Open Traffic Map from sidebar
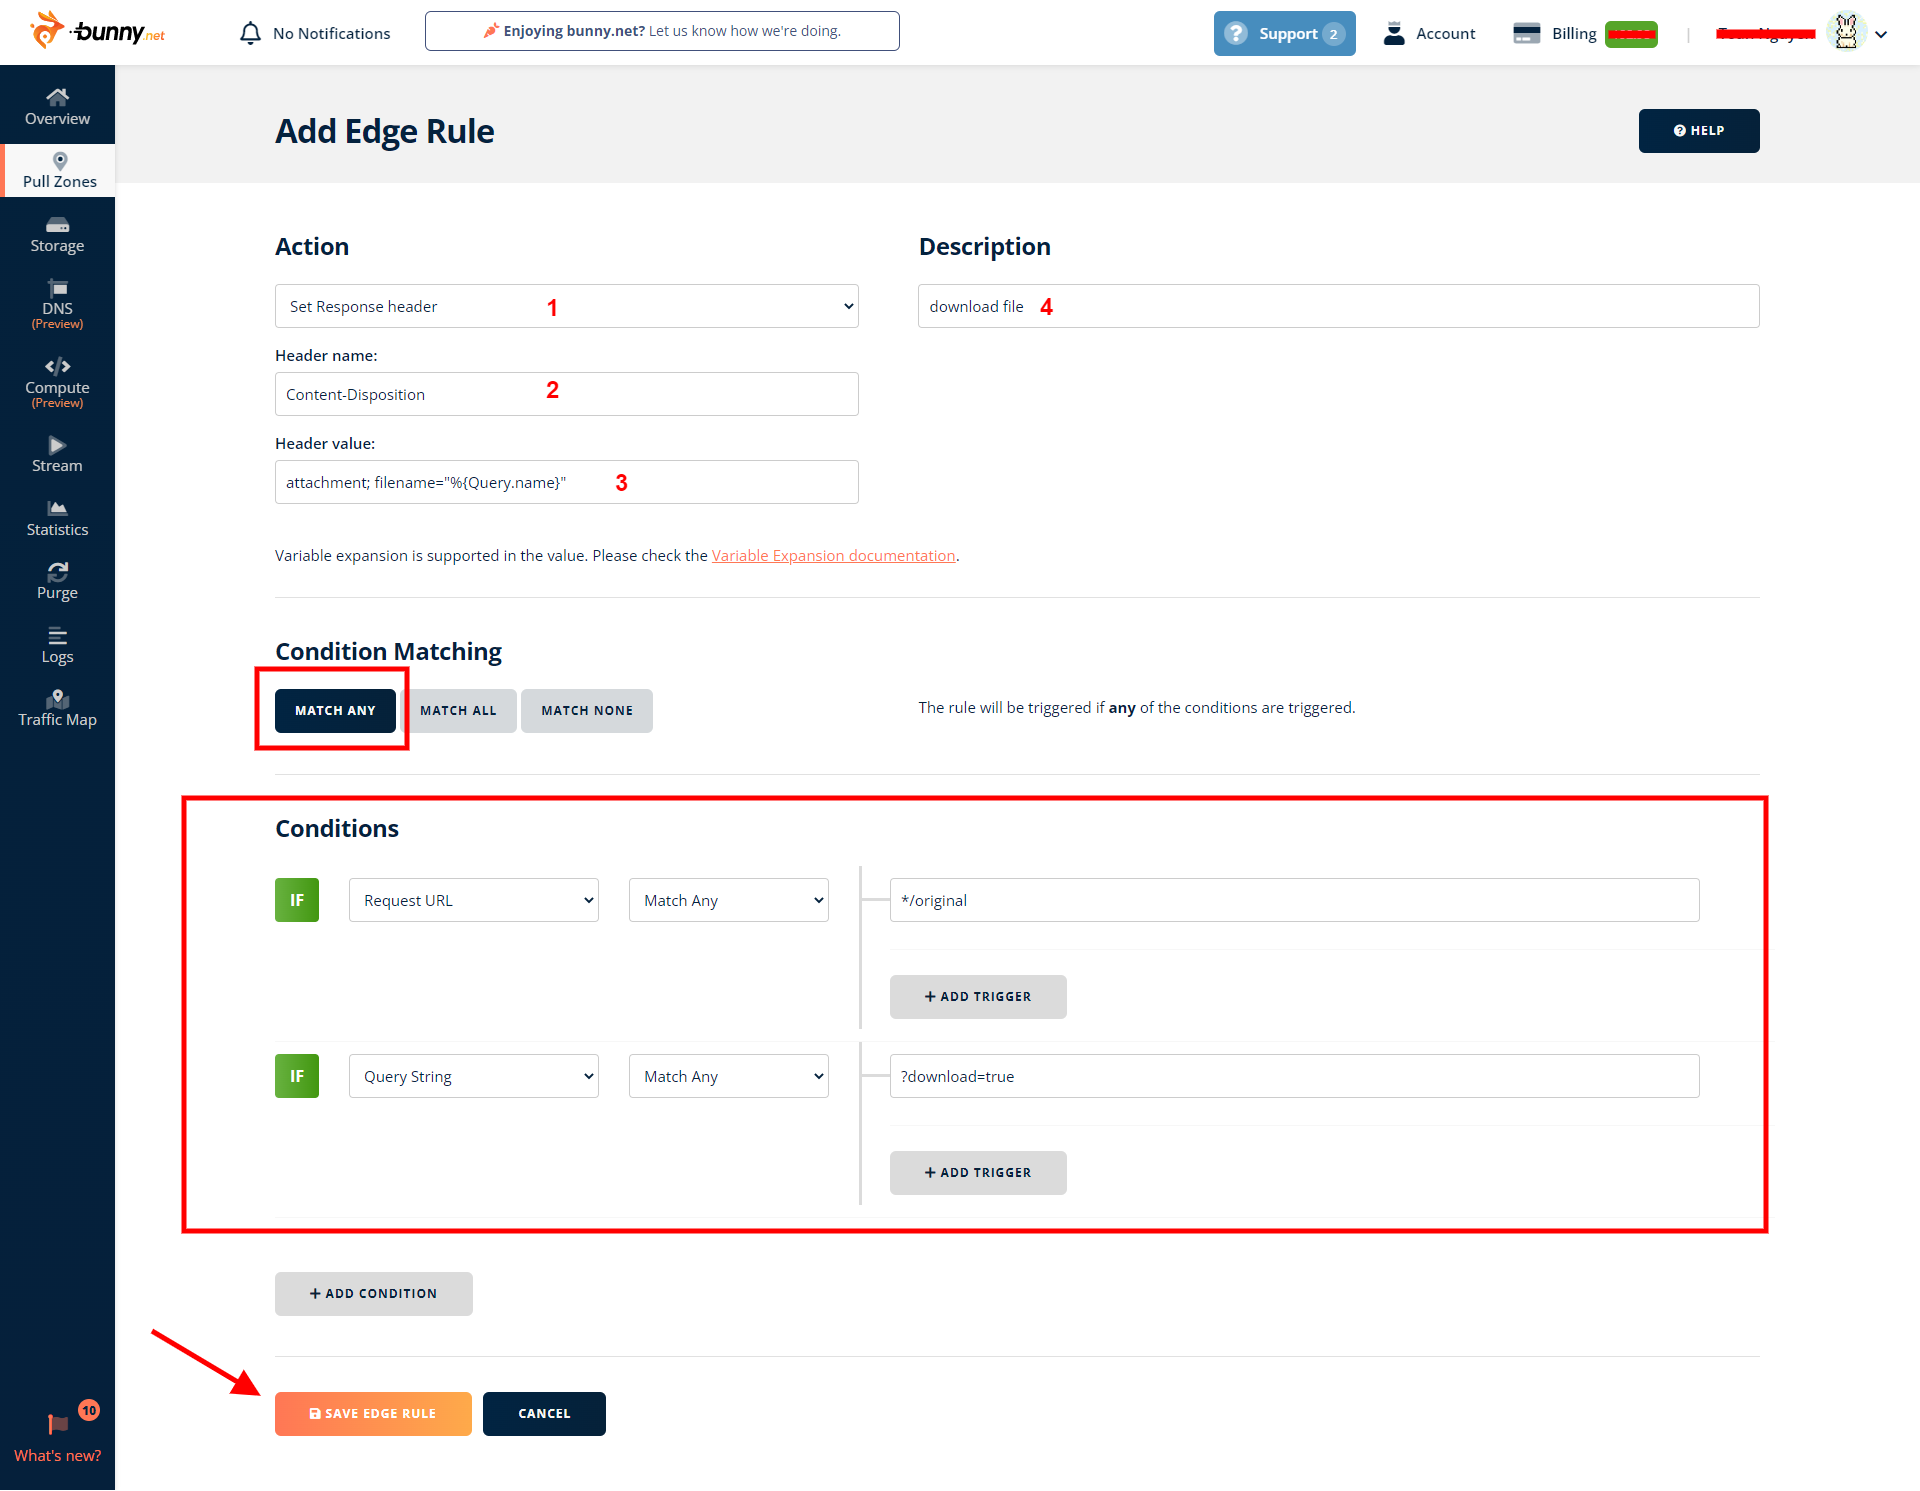Viewport: 1920px width, 1491px height. [57, 708]
